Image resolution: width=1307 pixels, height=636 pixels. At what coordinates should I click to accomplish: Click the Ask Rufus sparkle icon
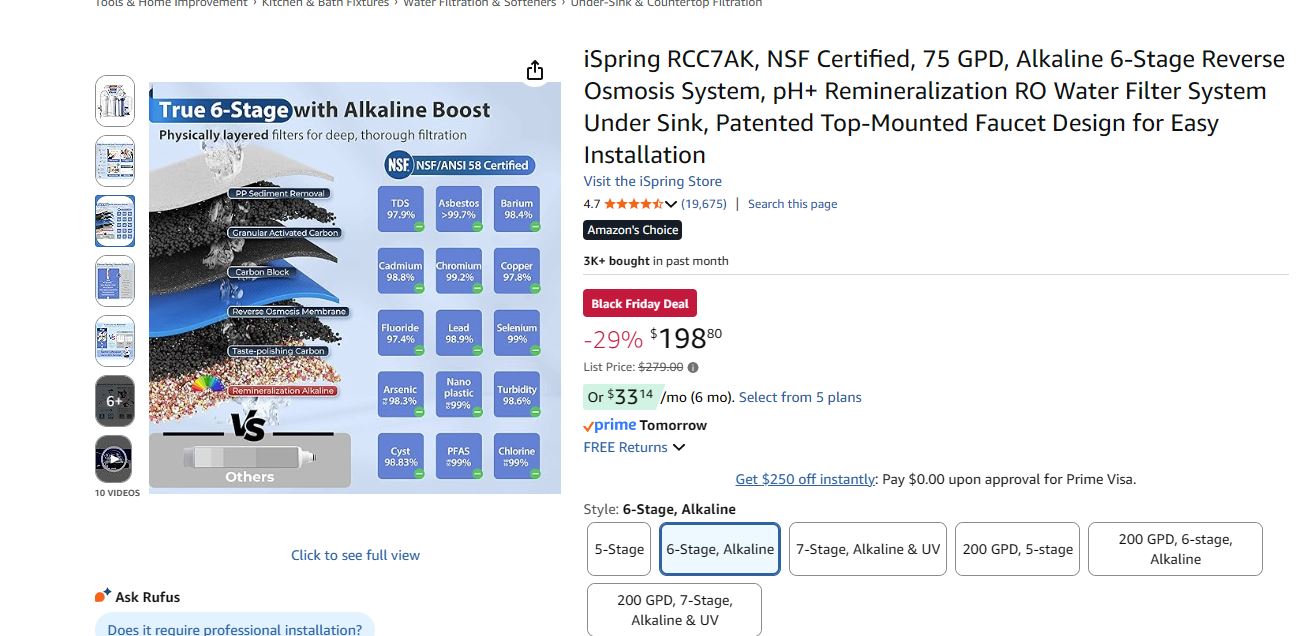(x=102, y=596)
